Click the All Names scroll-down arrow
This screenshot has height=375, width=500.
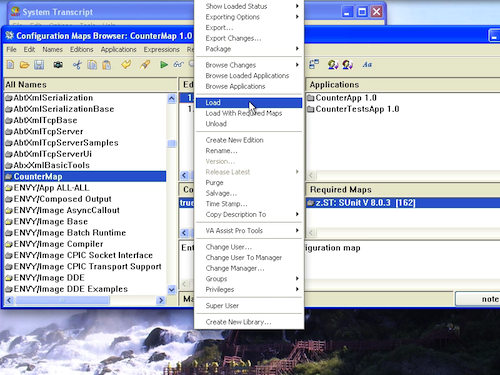(172, 290)
